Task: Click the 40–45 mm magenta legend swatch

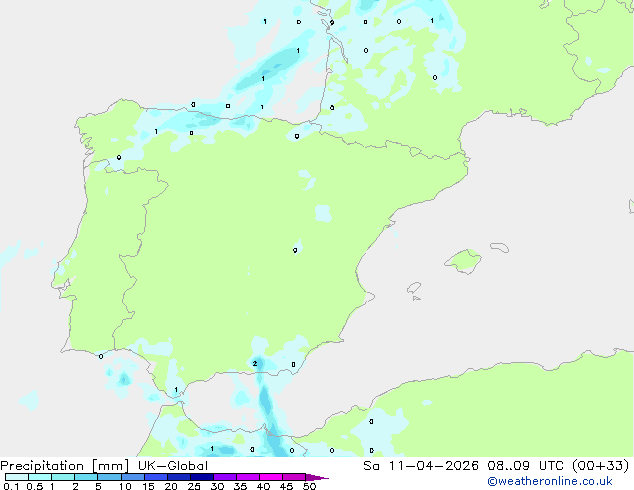Action: [x=271, y=477]
